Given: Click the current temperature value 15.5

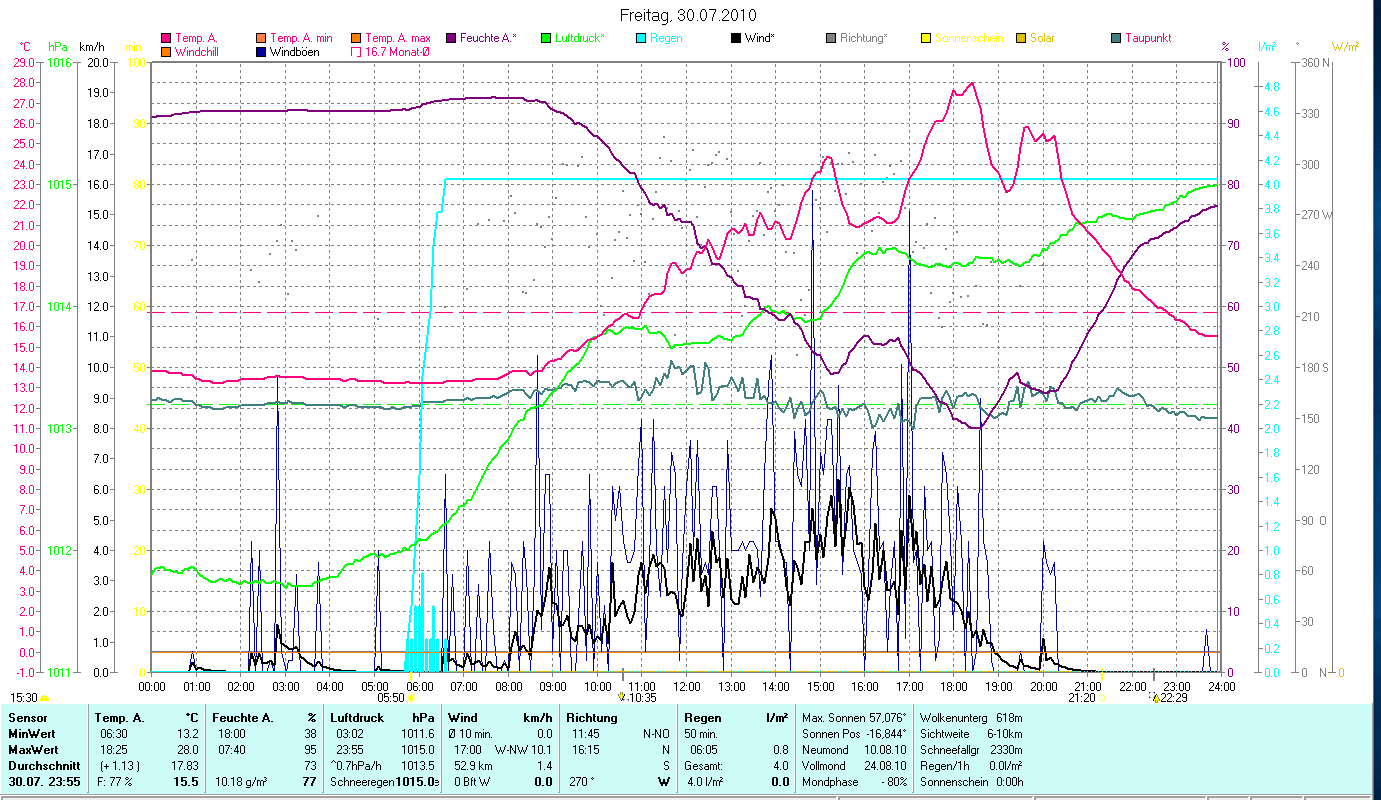Looking at the screenshot, I should point(185,782).
